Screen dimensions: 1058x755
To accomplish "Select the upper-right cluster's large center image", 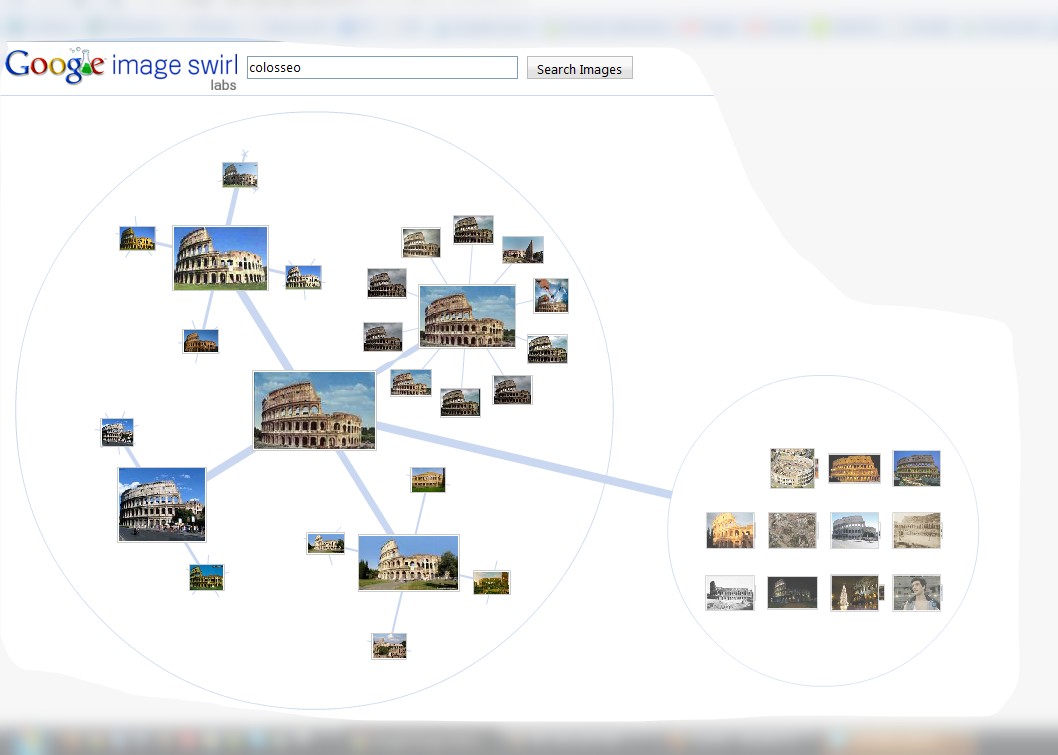I will (x=467, y=316).
